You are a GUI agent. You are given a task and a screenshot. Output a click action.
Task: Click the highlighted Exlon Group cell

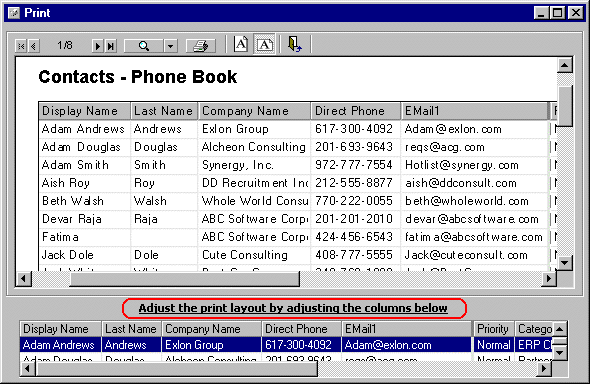click(x=211, y=345)
